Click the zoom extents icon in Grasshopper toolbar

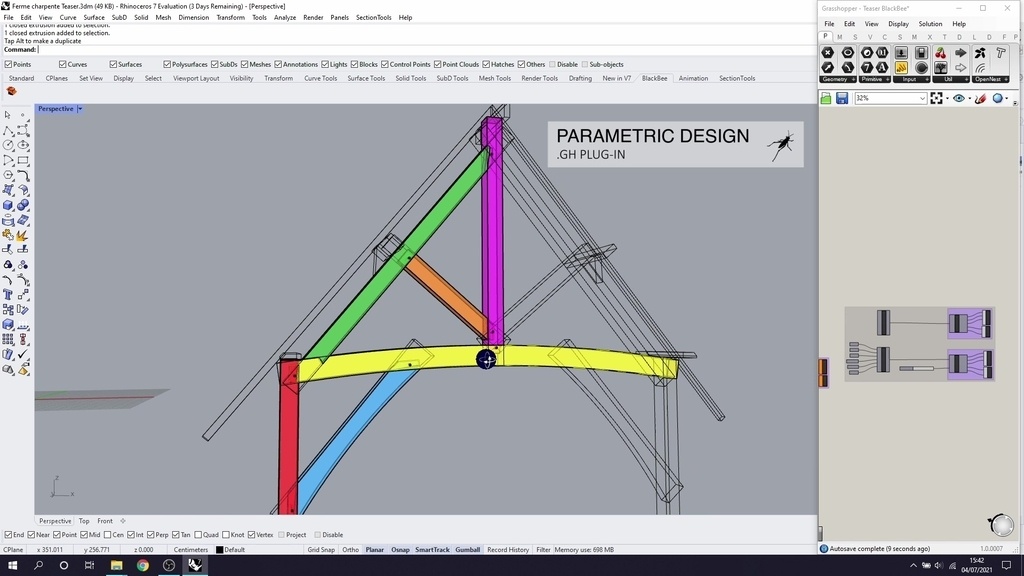coord(936,99)
